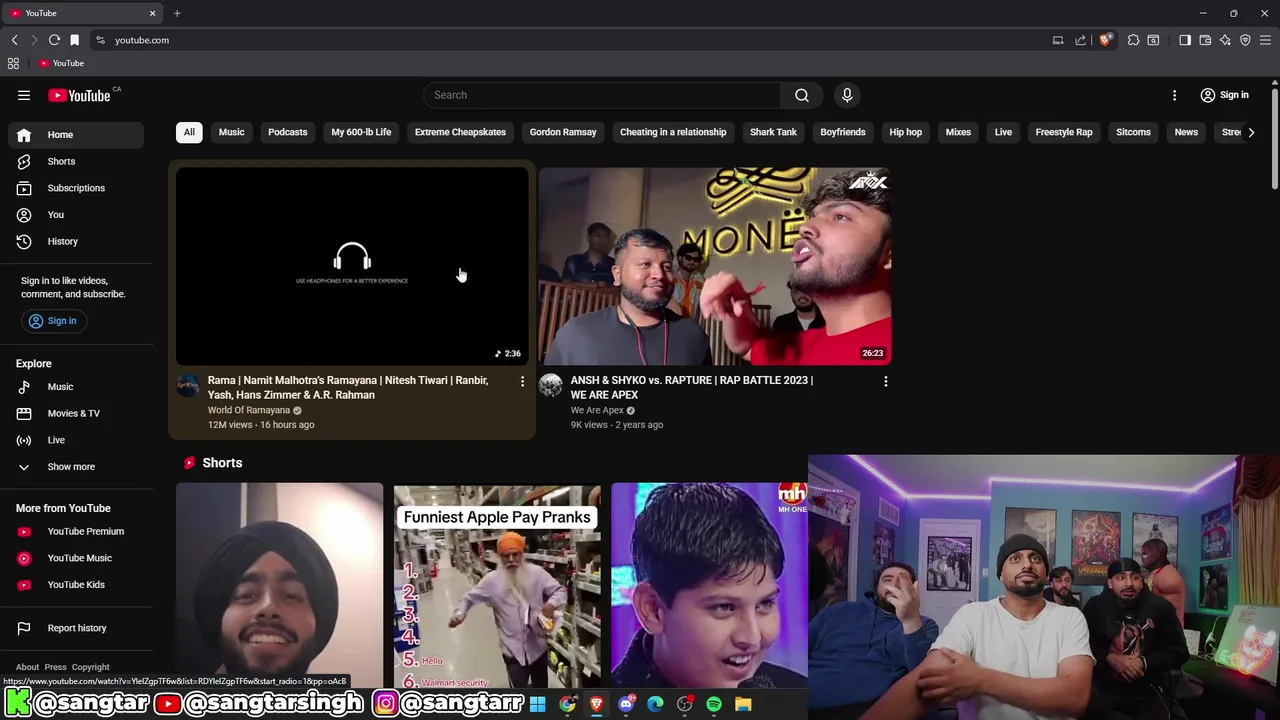Start voice search with the microphone icon
The height and width of the screenshot is (720, 1280).
point(847,95)
